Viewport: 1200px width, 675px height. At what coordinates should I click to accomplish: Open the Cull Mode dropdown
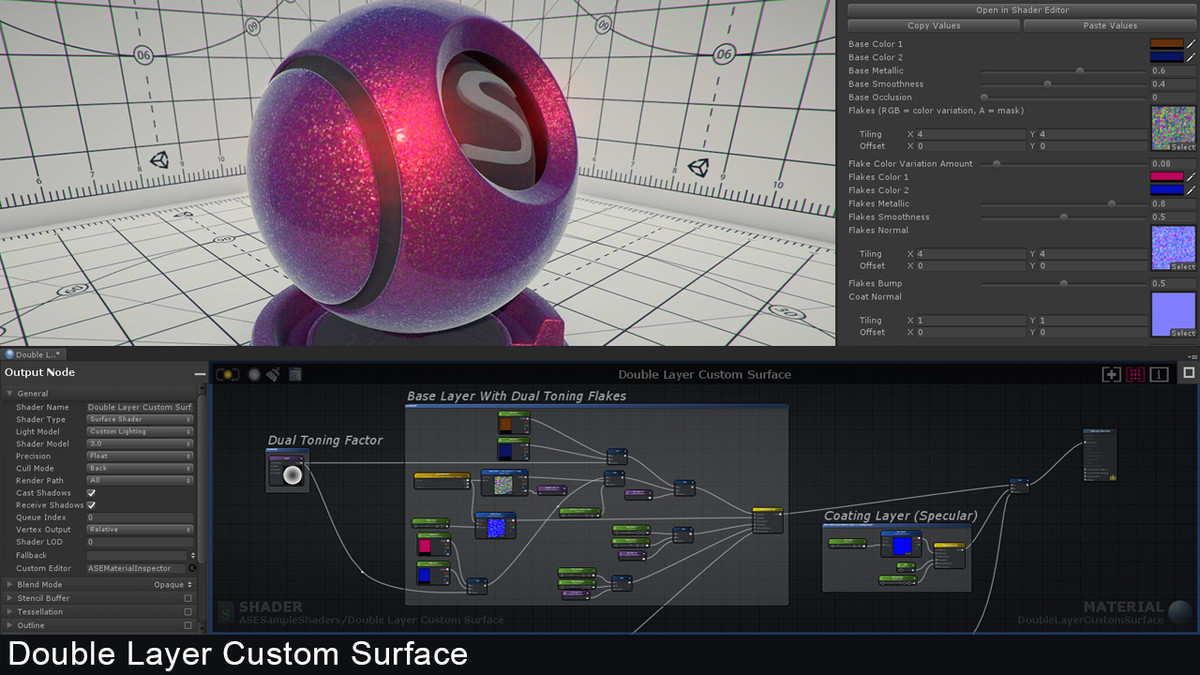(x=140, y=468)
